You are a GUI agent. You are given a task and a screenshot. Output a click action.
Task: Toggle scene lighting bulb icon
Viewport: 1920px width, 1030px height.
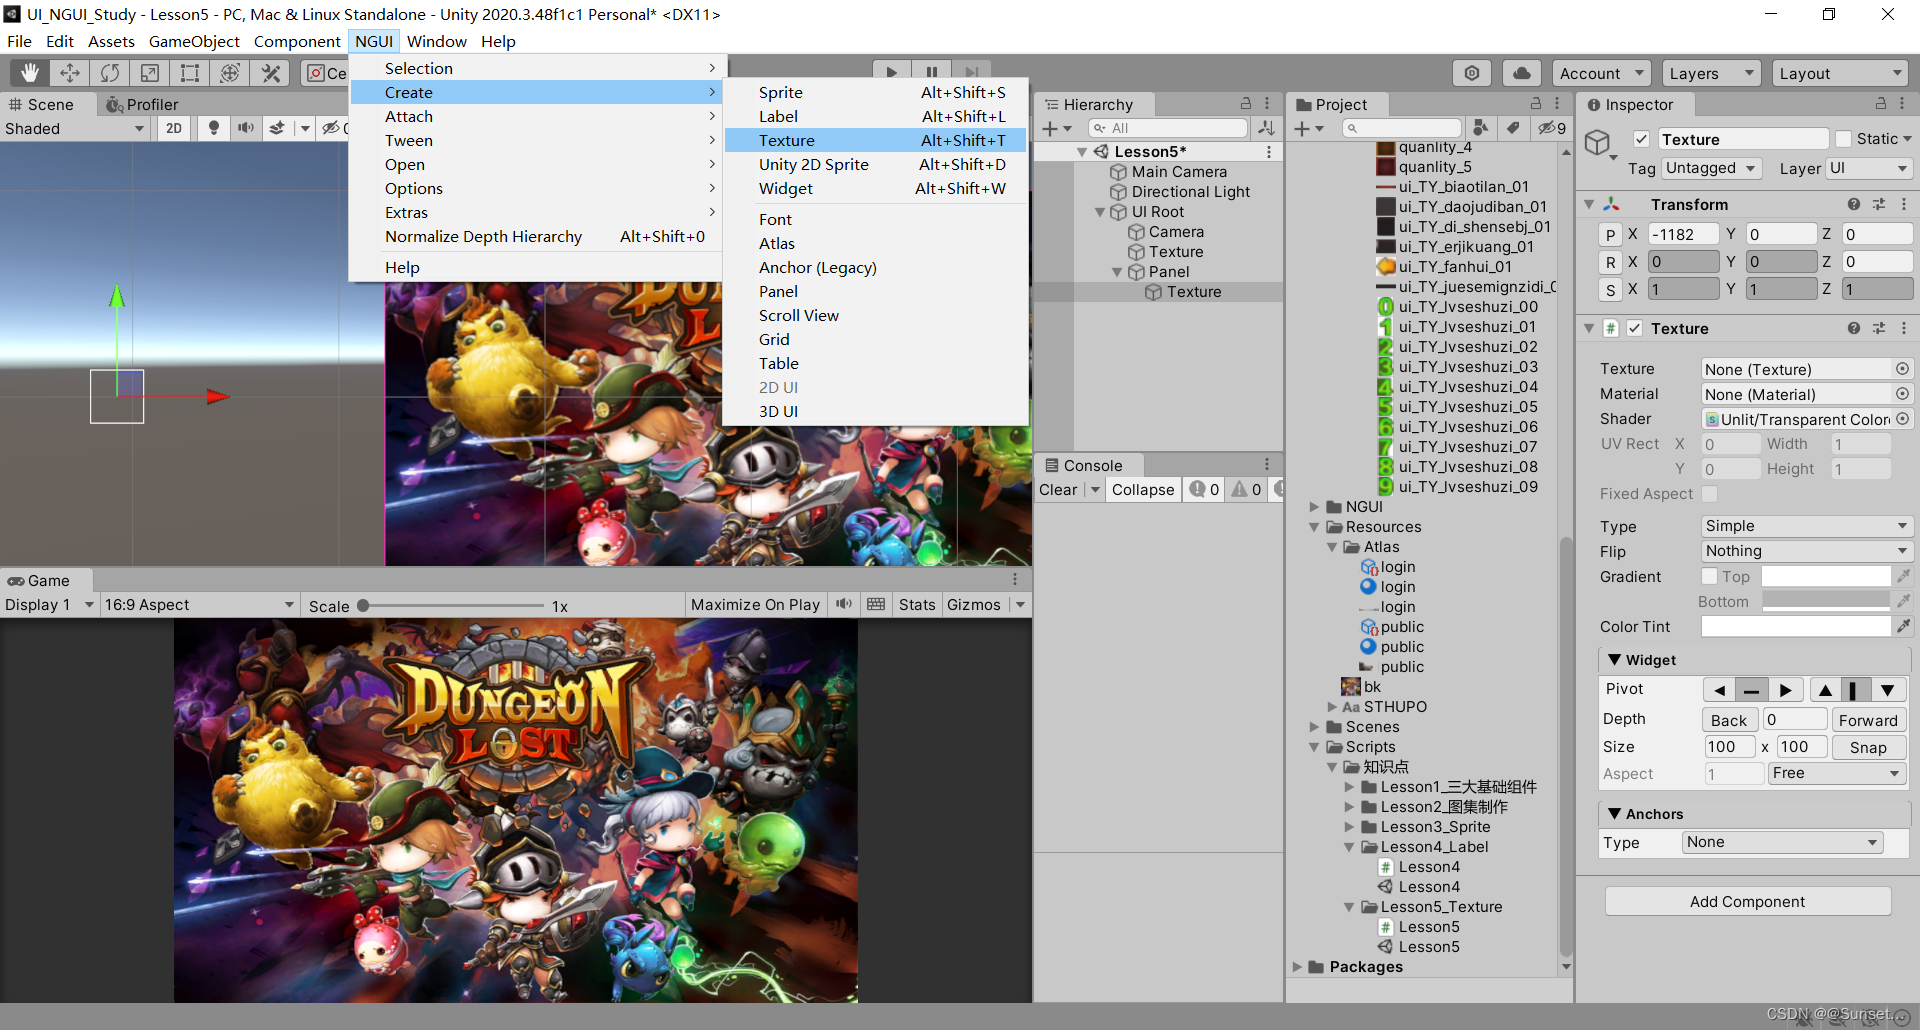coord(213,128)
